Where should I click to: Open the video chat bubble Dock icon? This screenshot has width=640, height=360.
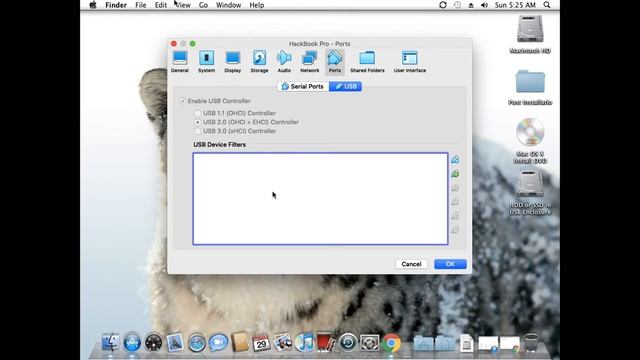point(218,342)
